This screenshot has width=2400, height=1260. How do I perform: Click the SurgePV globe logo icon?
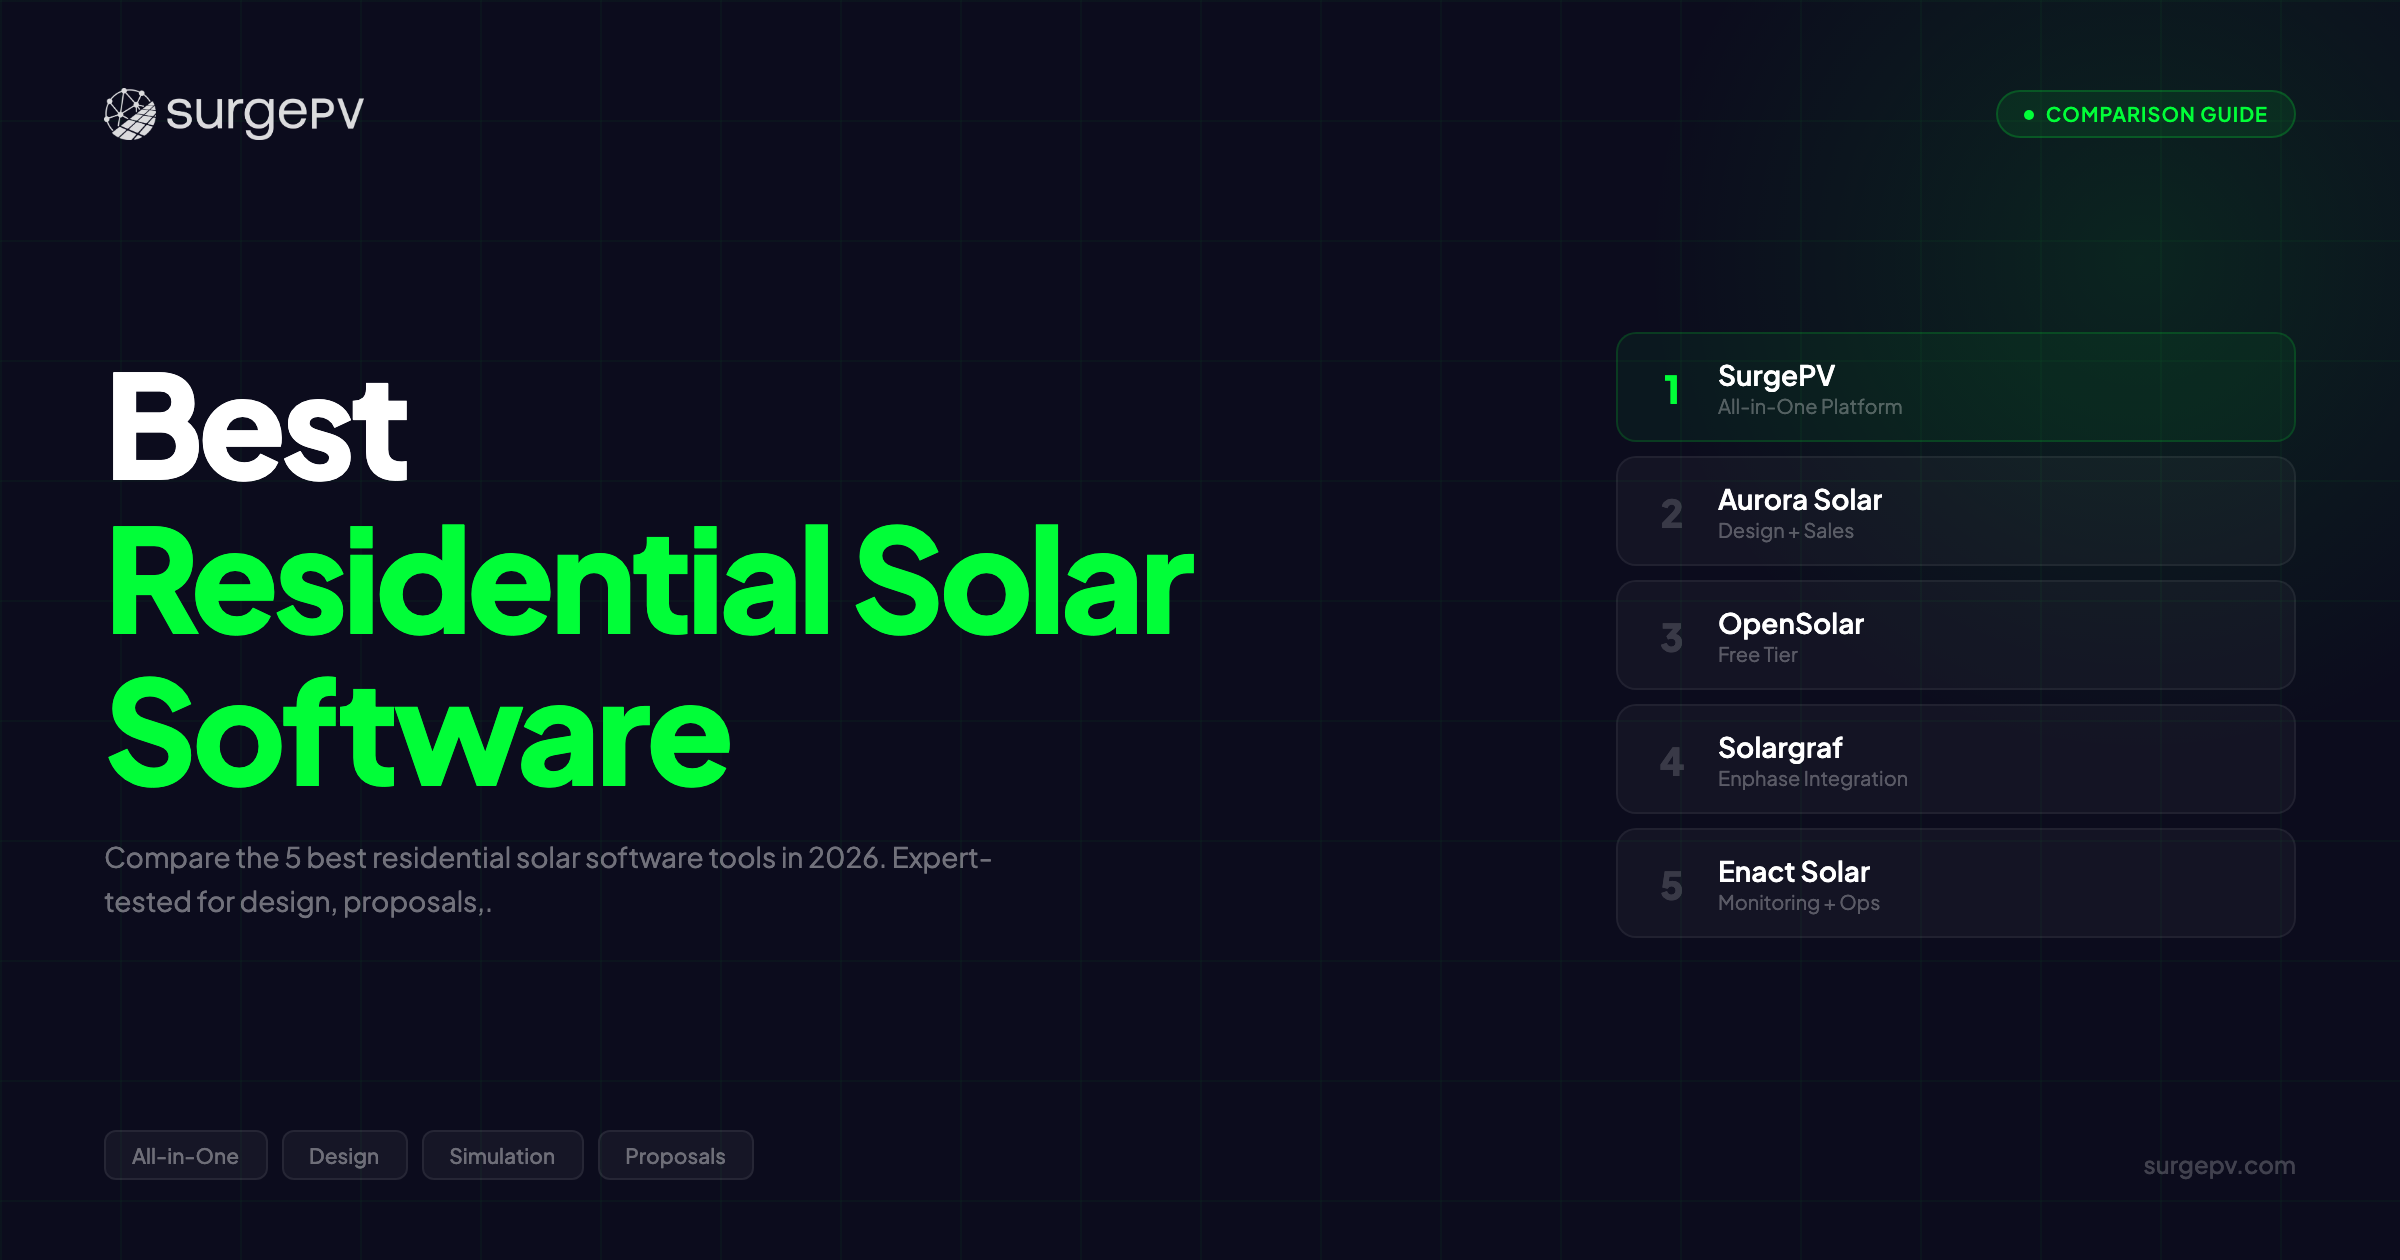[x=130, y=112]
